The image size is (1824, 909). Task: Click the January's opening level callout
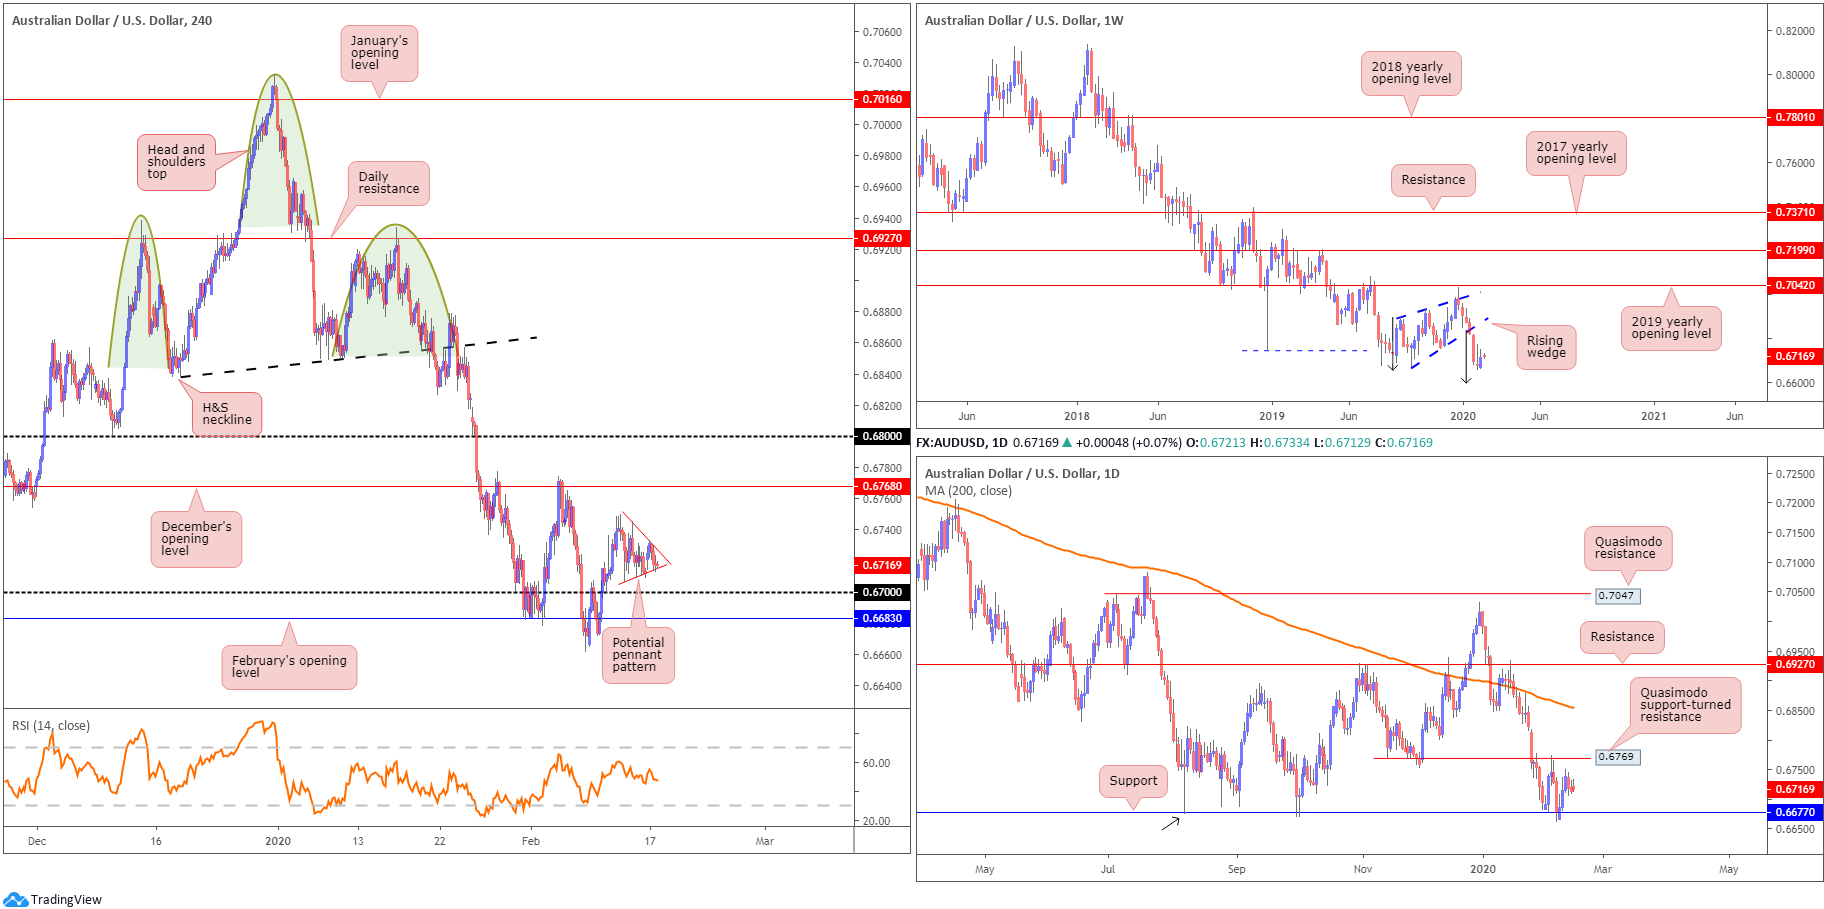point(379,53)
